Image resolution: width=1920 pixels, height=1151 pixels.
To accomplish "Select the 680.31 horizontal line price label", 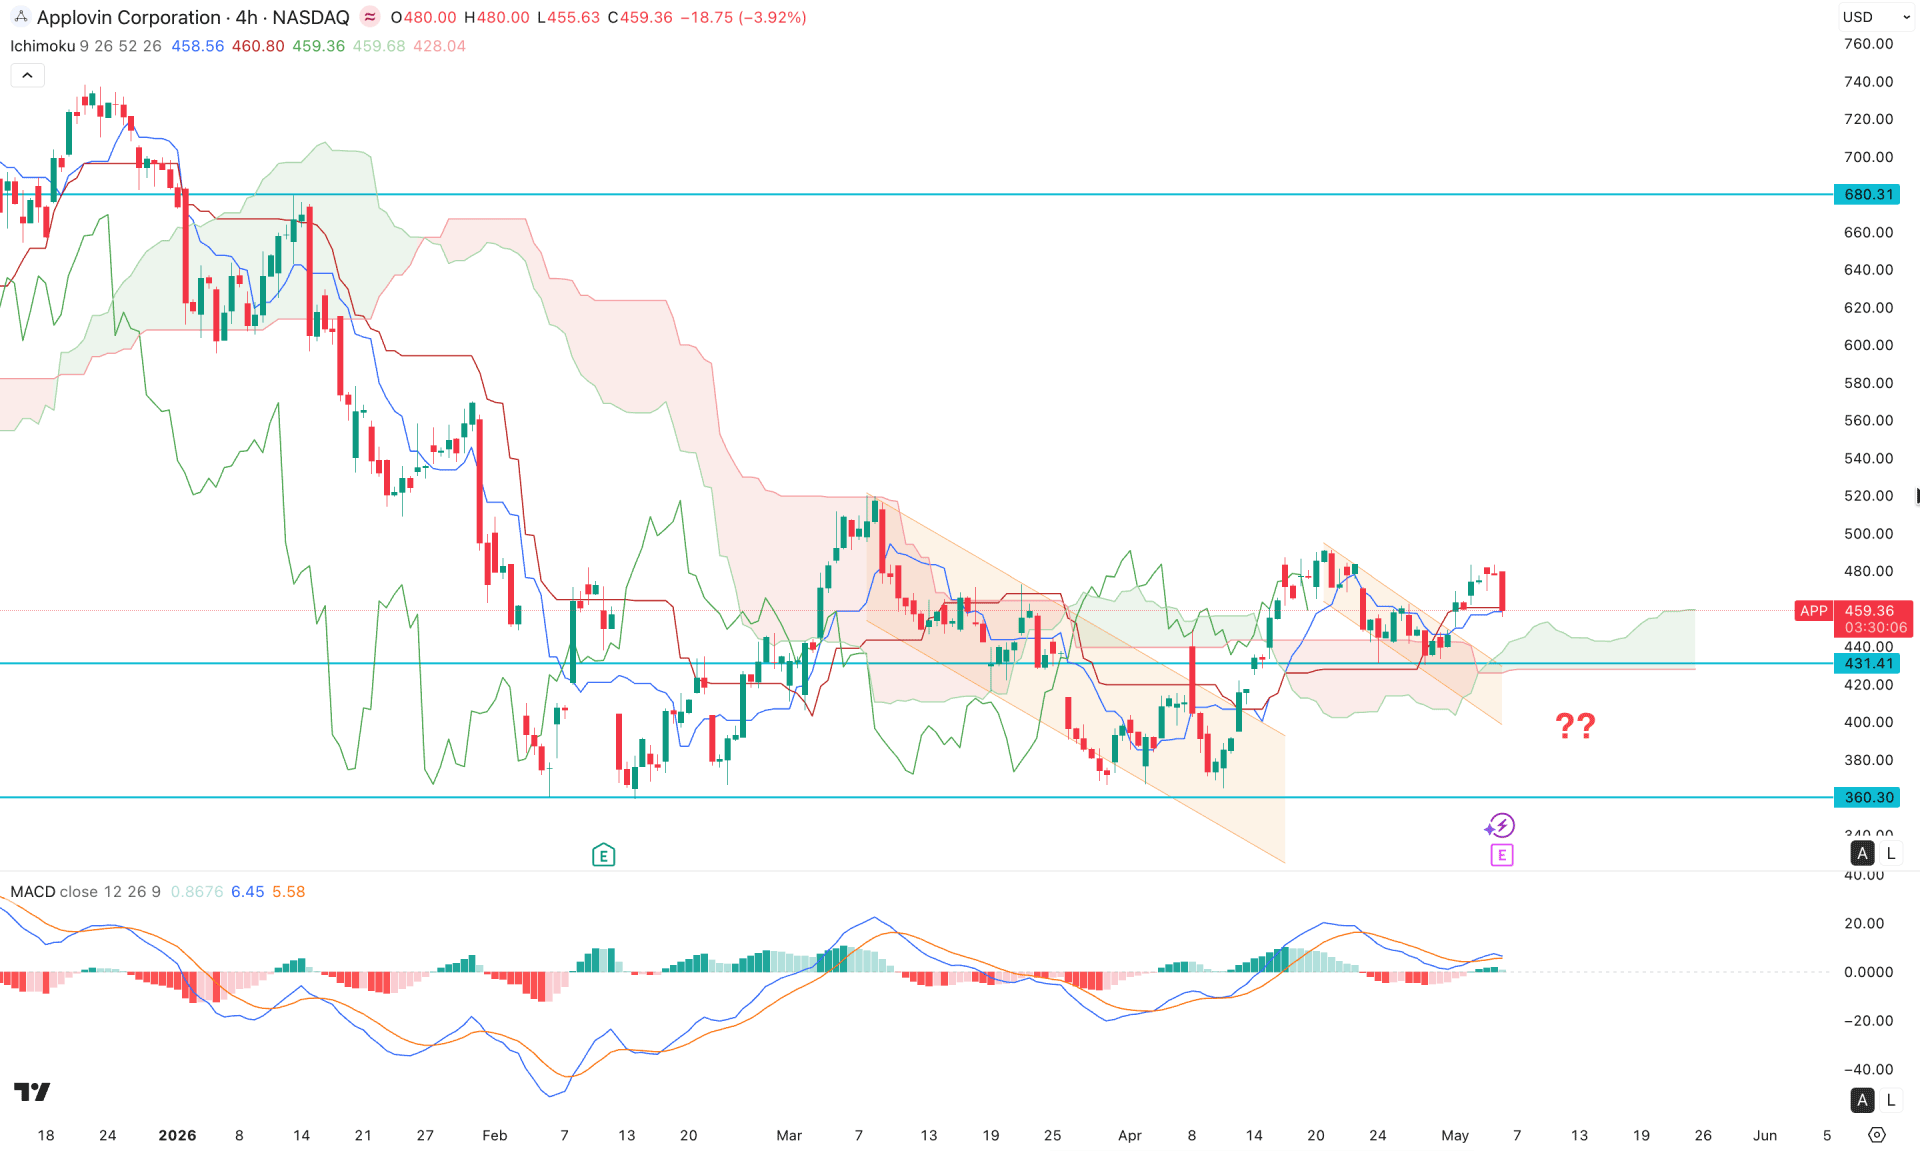I will 1868,194.
